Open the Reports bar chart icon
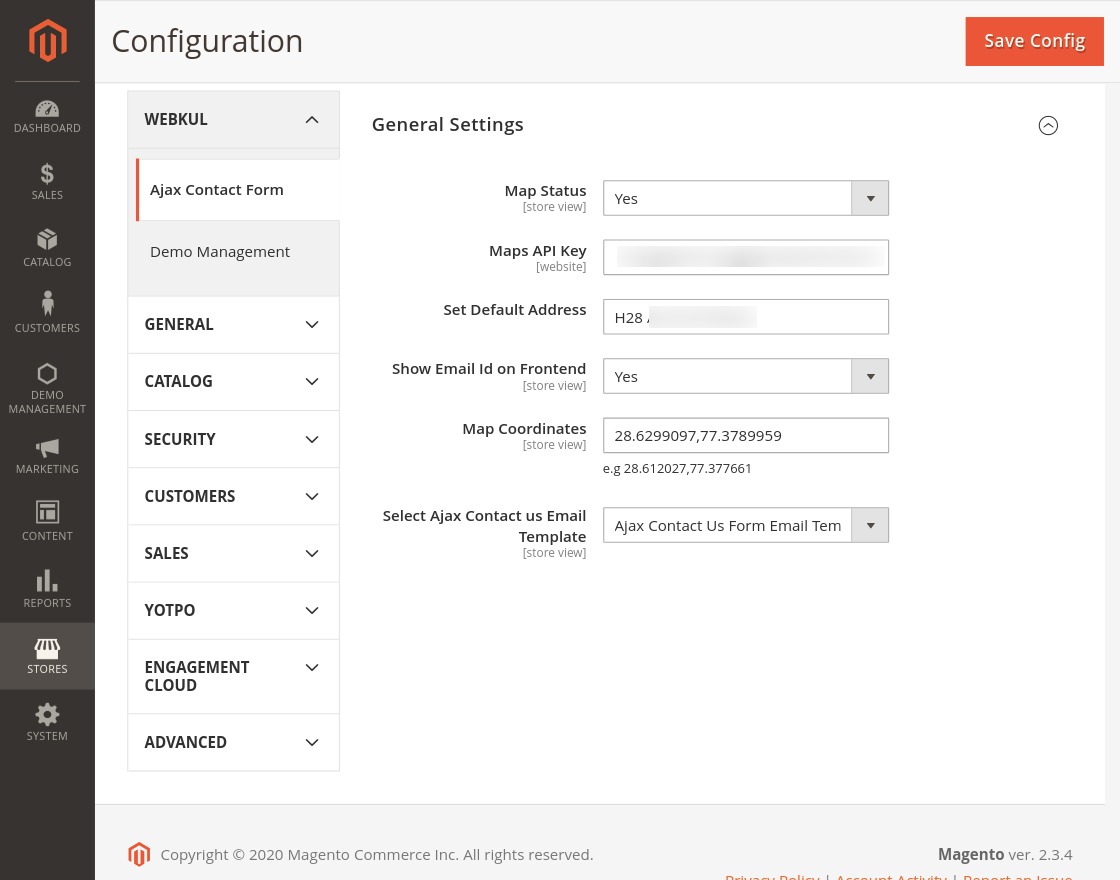The width and height of the screenshot is (1120, 880). click(x=47, y=581)
